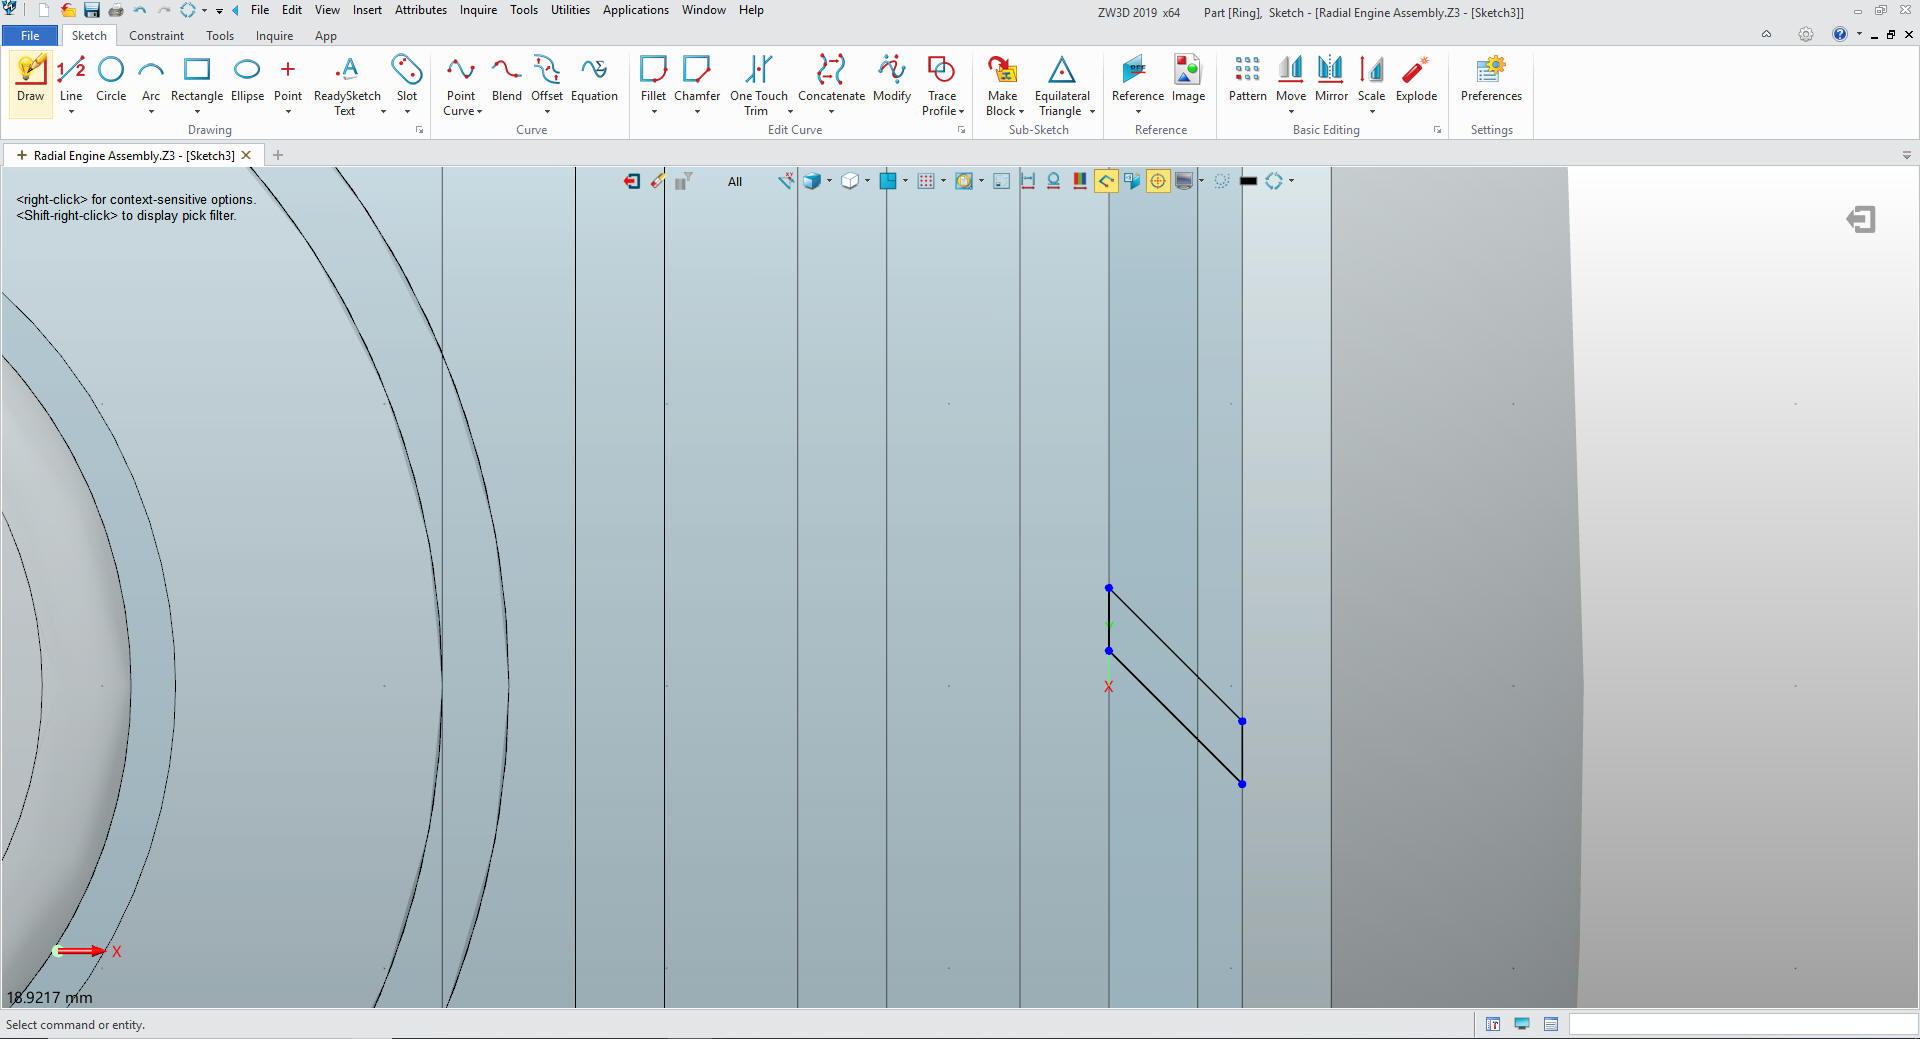This screenshot has height=1039, width=1920.
Task: Switch to the Constraint ribbon tab
Action: [156, 36]
